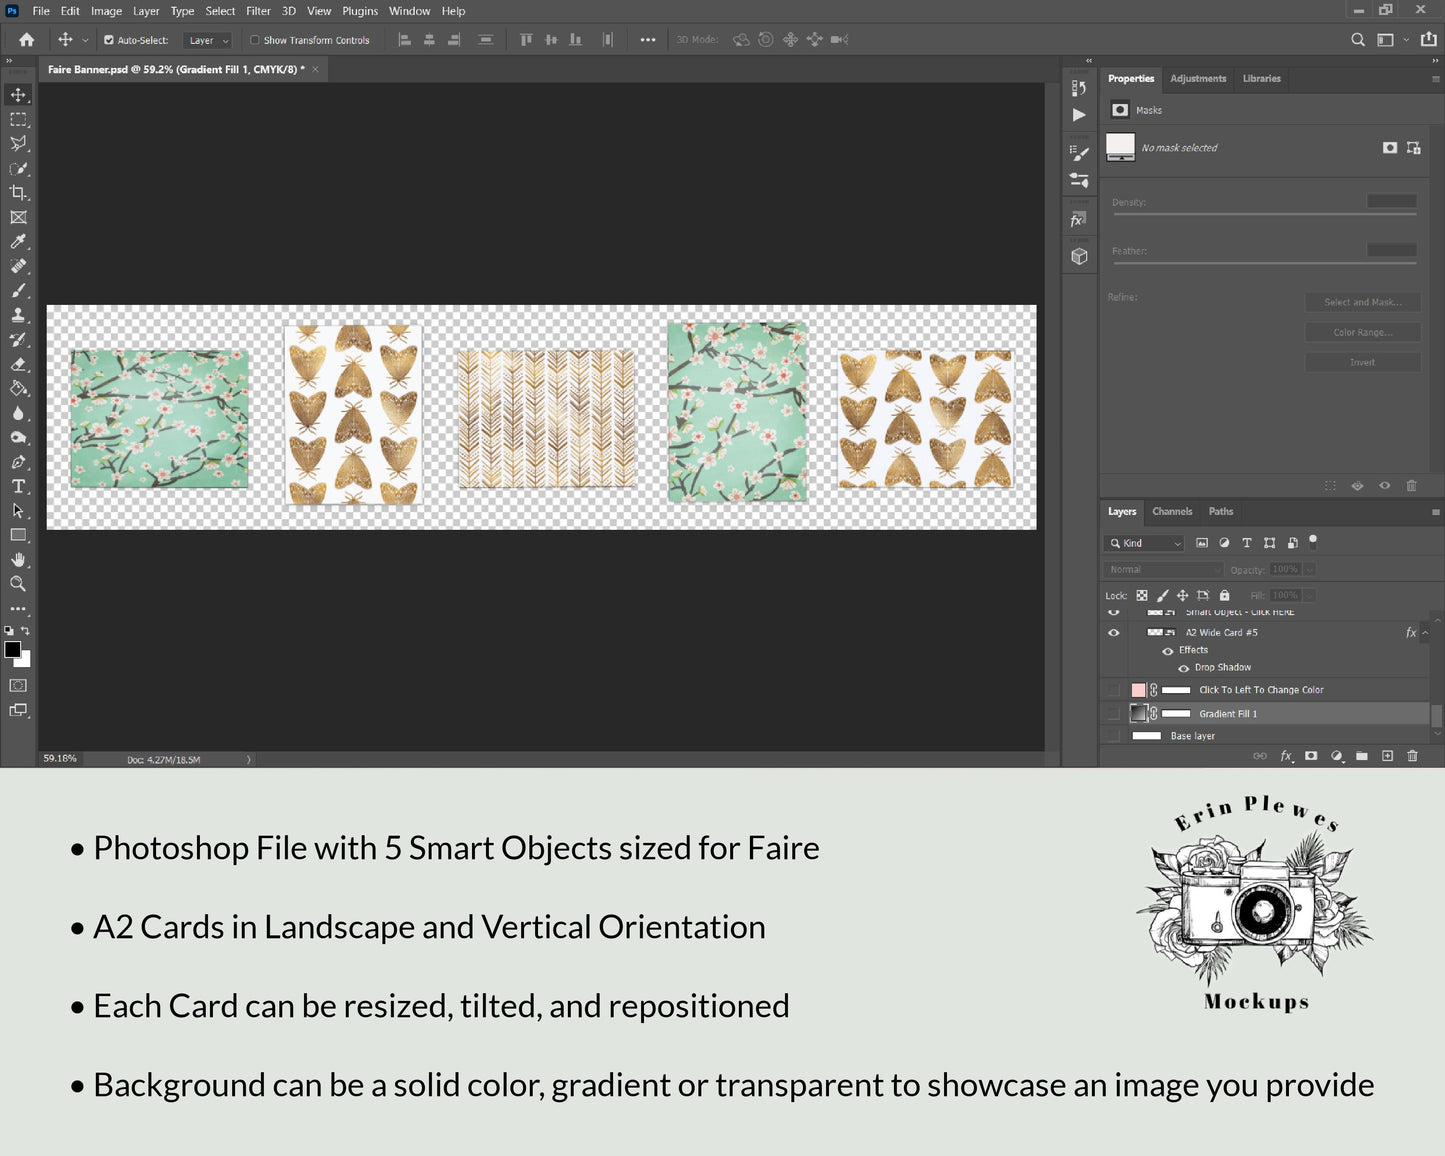Create a new layer group folder
The width and height of the screenshot is (1445, 1156).
(x=1362, y=756)
